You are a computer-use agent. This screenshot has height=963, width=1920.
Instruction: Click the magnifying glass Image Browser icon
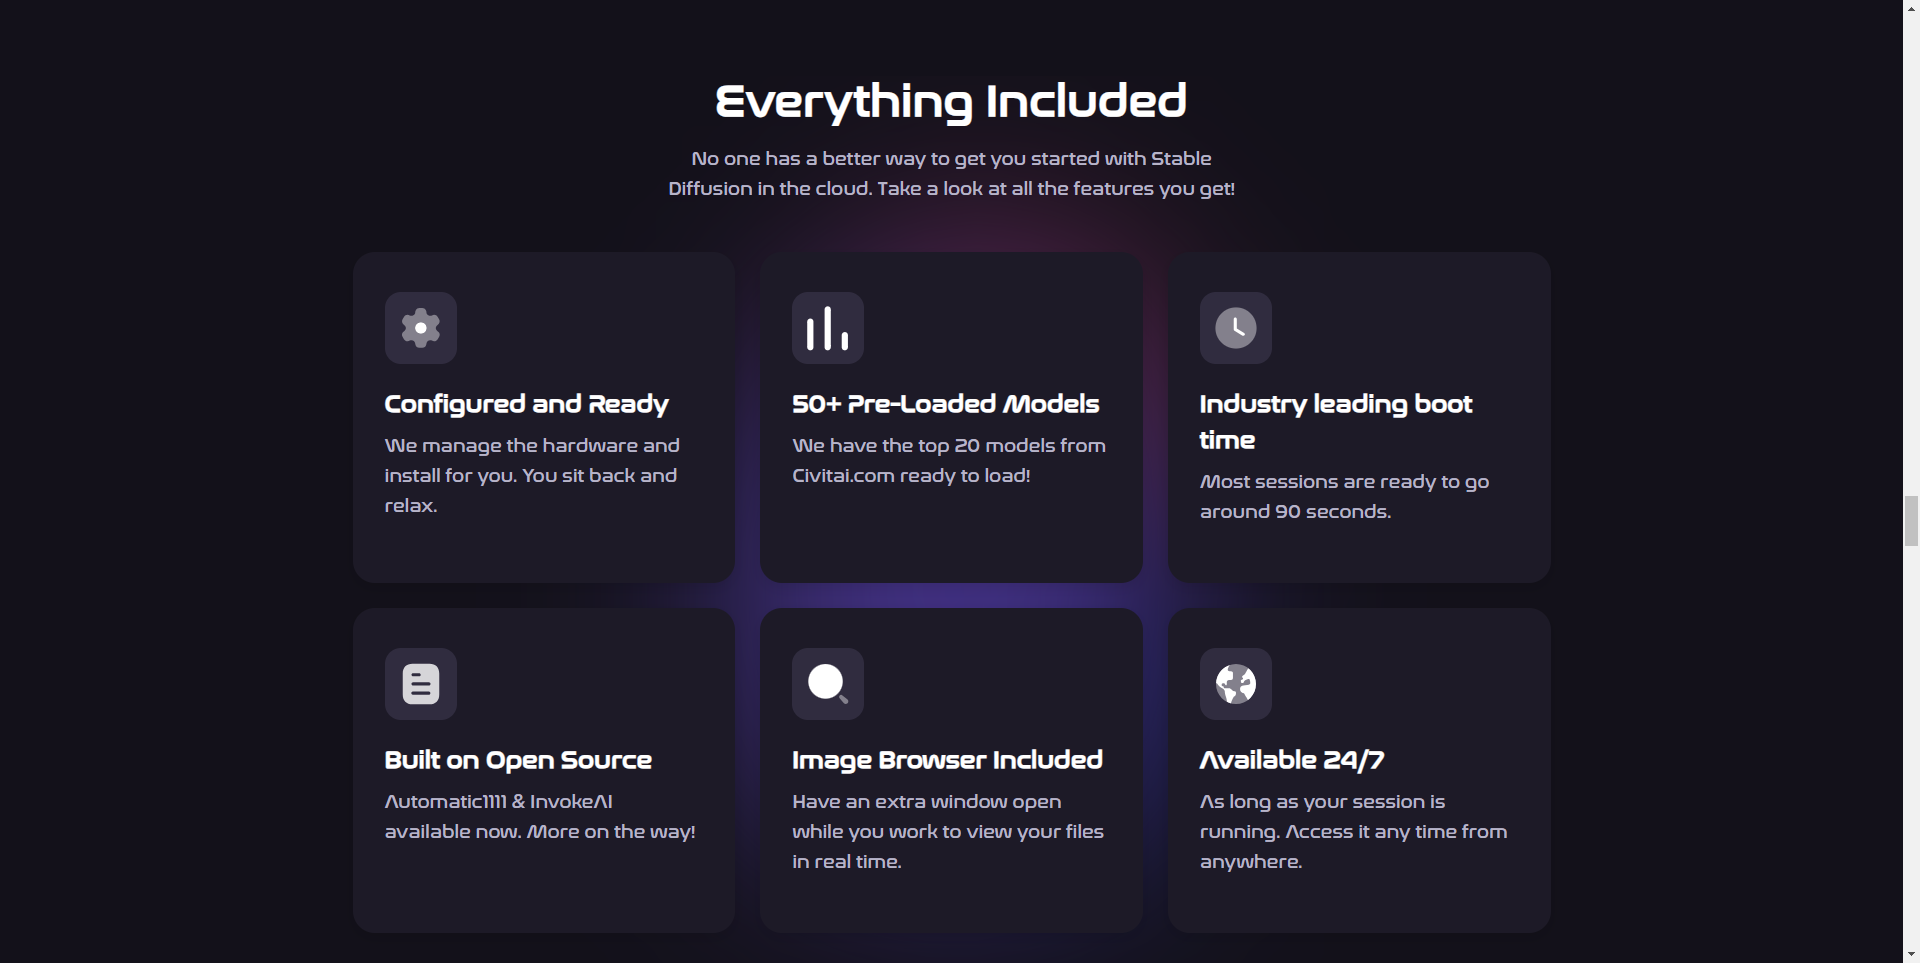828,684
